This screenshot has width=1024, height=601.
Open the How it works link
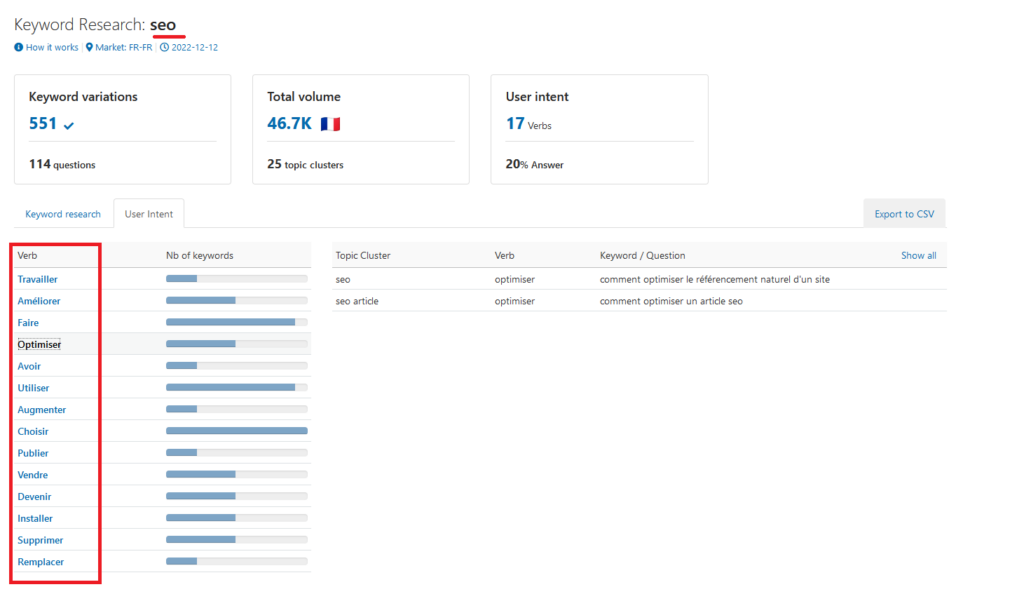52,47
